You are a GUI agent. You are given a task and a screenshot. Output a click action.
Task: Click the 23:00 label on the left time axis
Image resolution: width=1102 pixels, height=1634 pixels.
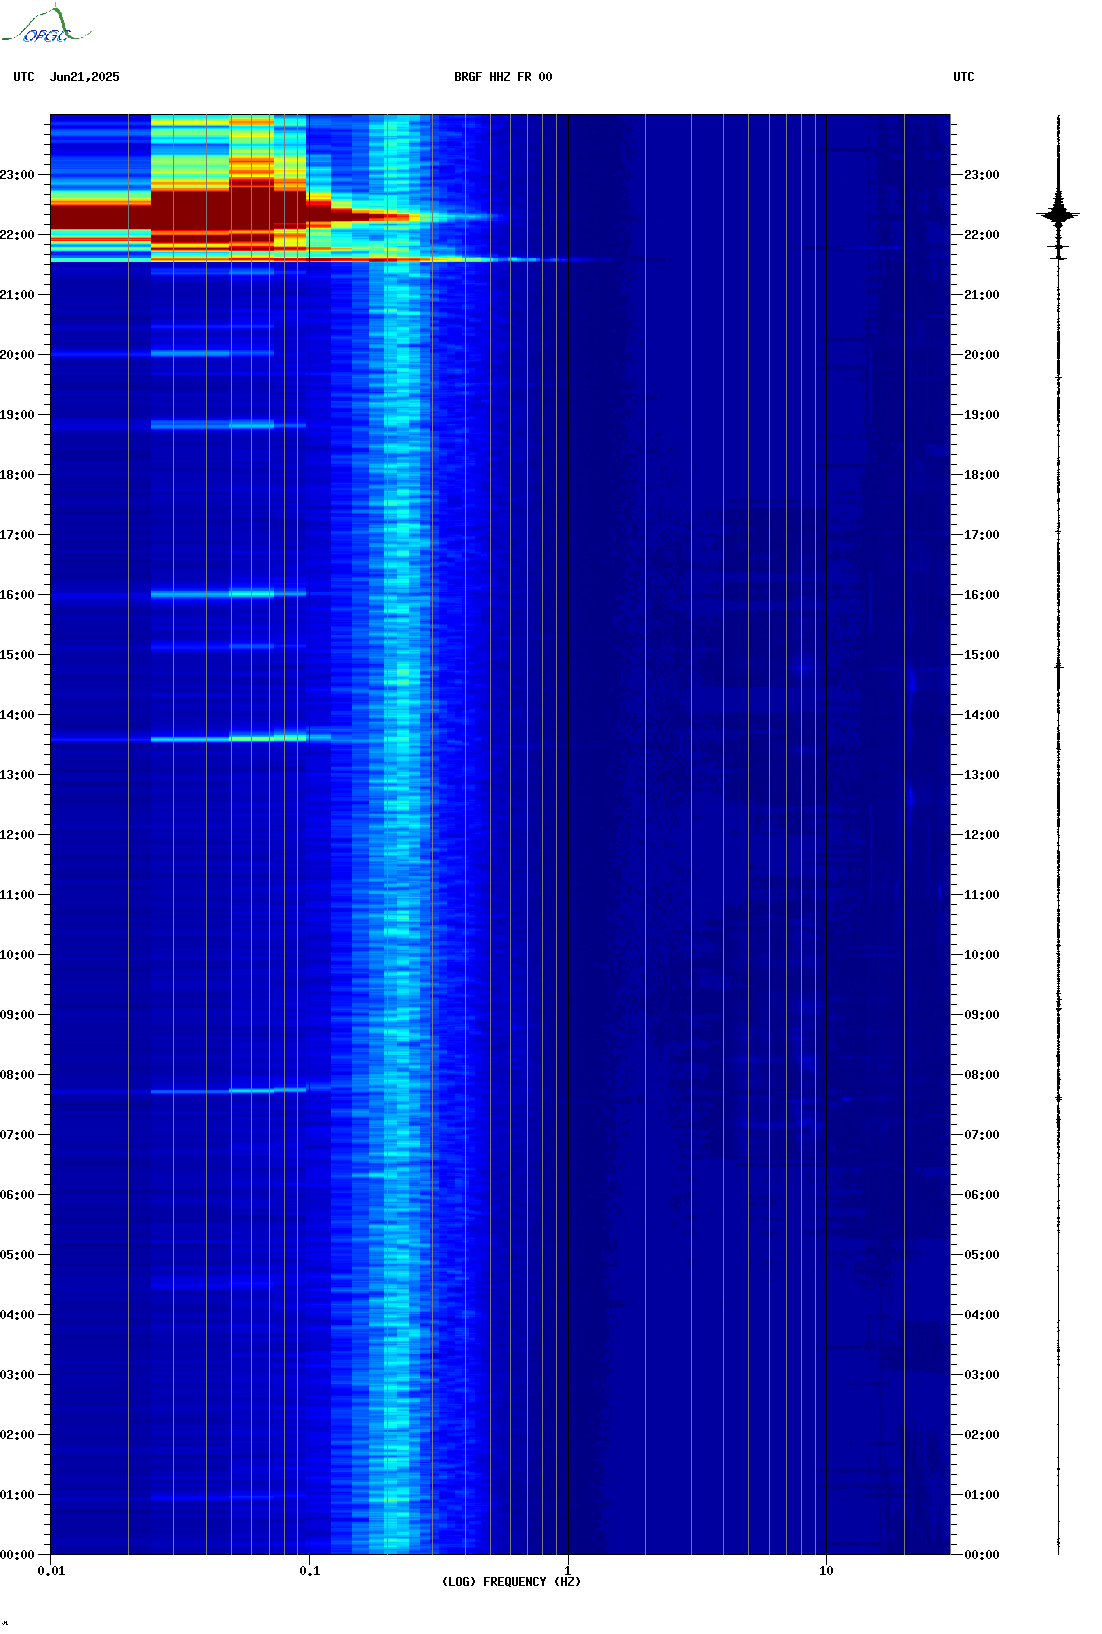click(x=17, y=175)
